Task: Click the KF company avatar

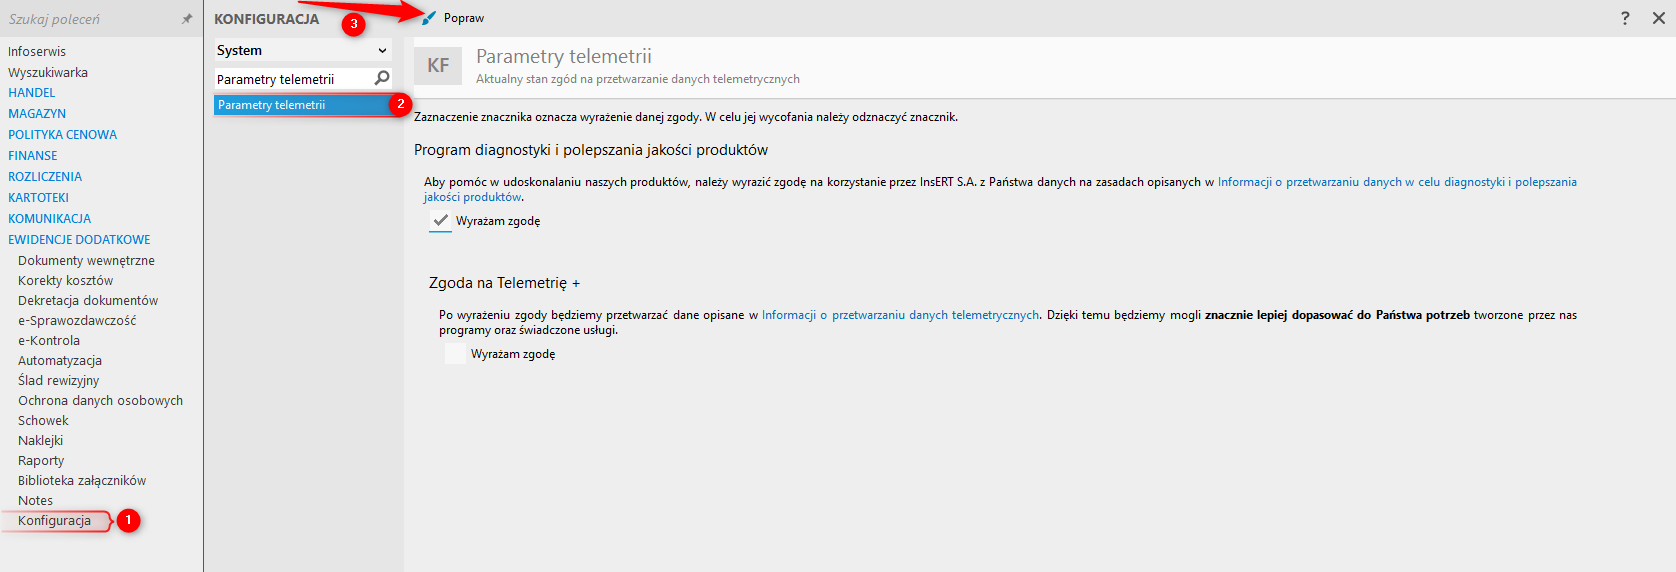Action: coord(438,66)
